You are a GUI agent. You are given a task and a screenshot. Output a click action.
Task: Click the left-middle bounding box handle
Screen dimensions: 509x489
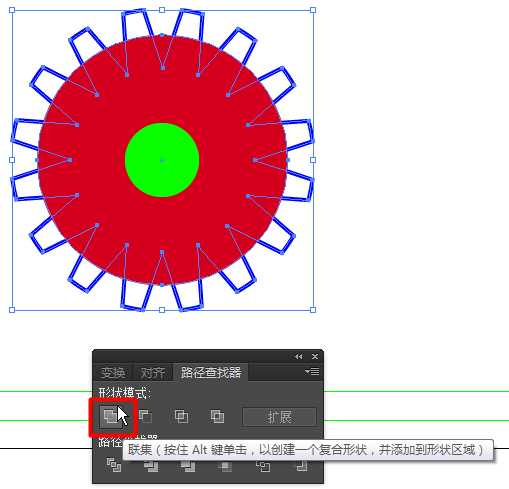click(12, 160)
